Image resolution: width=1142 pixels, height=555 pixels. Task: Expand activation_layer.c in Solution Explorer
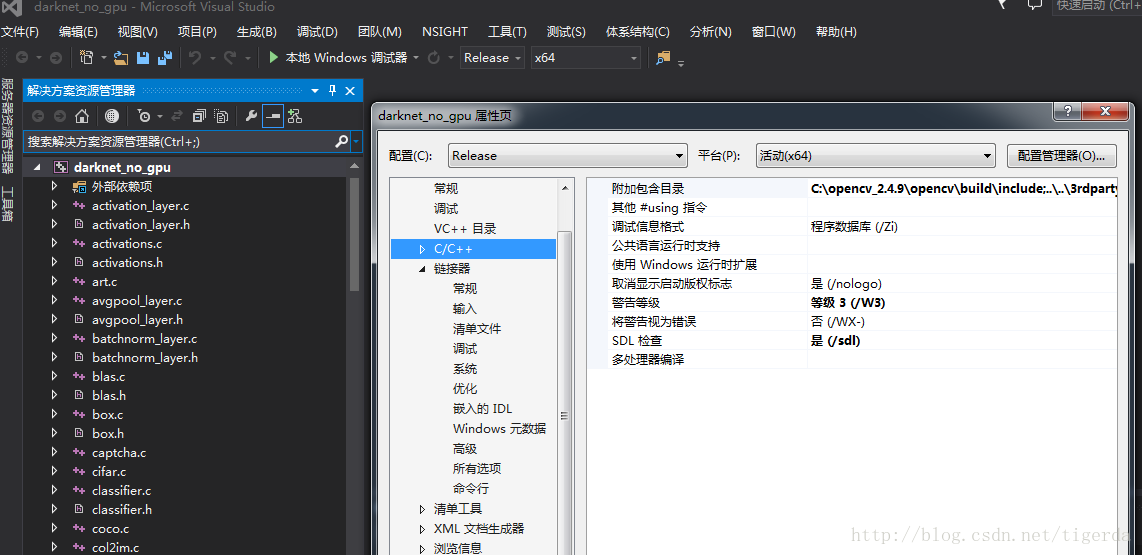[x=54, y=205]
